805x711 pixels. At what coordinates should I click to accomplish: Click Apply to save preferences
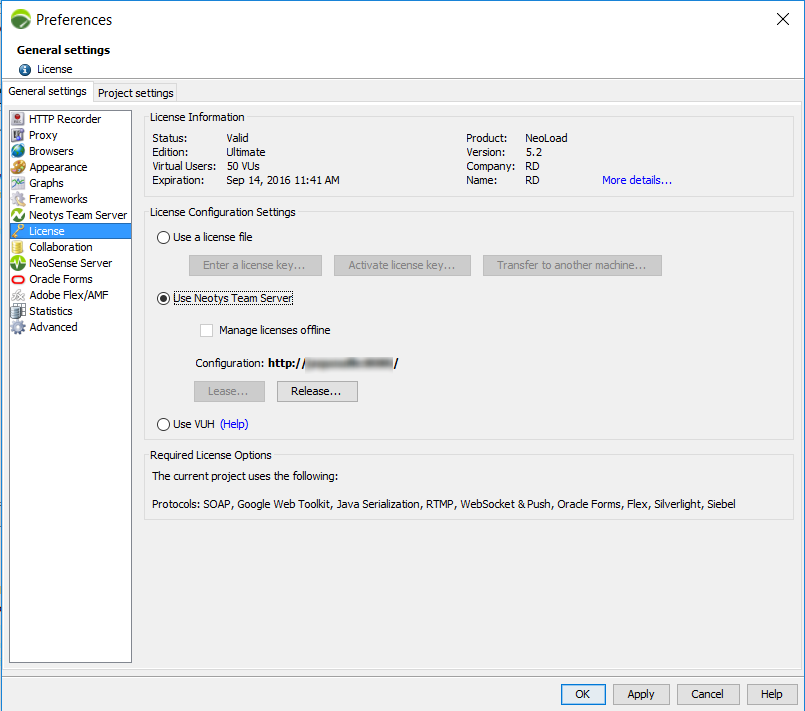pyautogui.click(x=640, y=694)
